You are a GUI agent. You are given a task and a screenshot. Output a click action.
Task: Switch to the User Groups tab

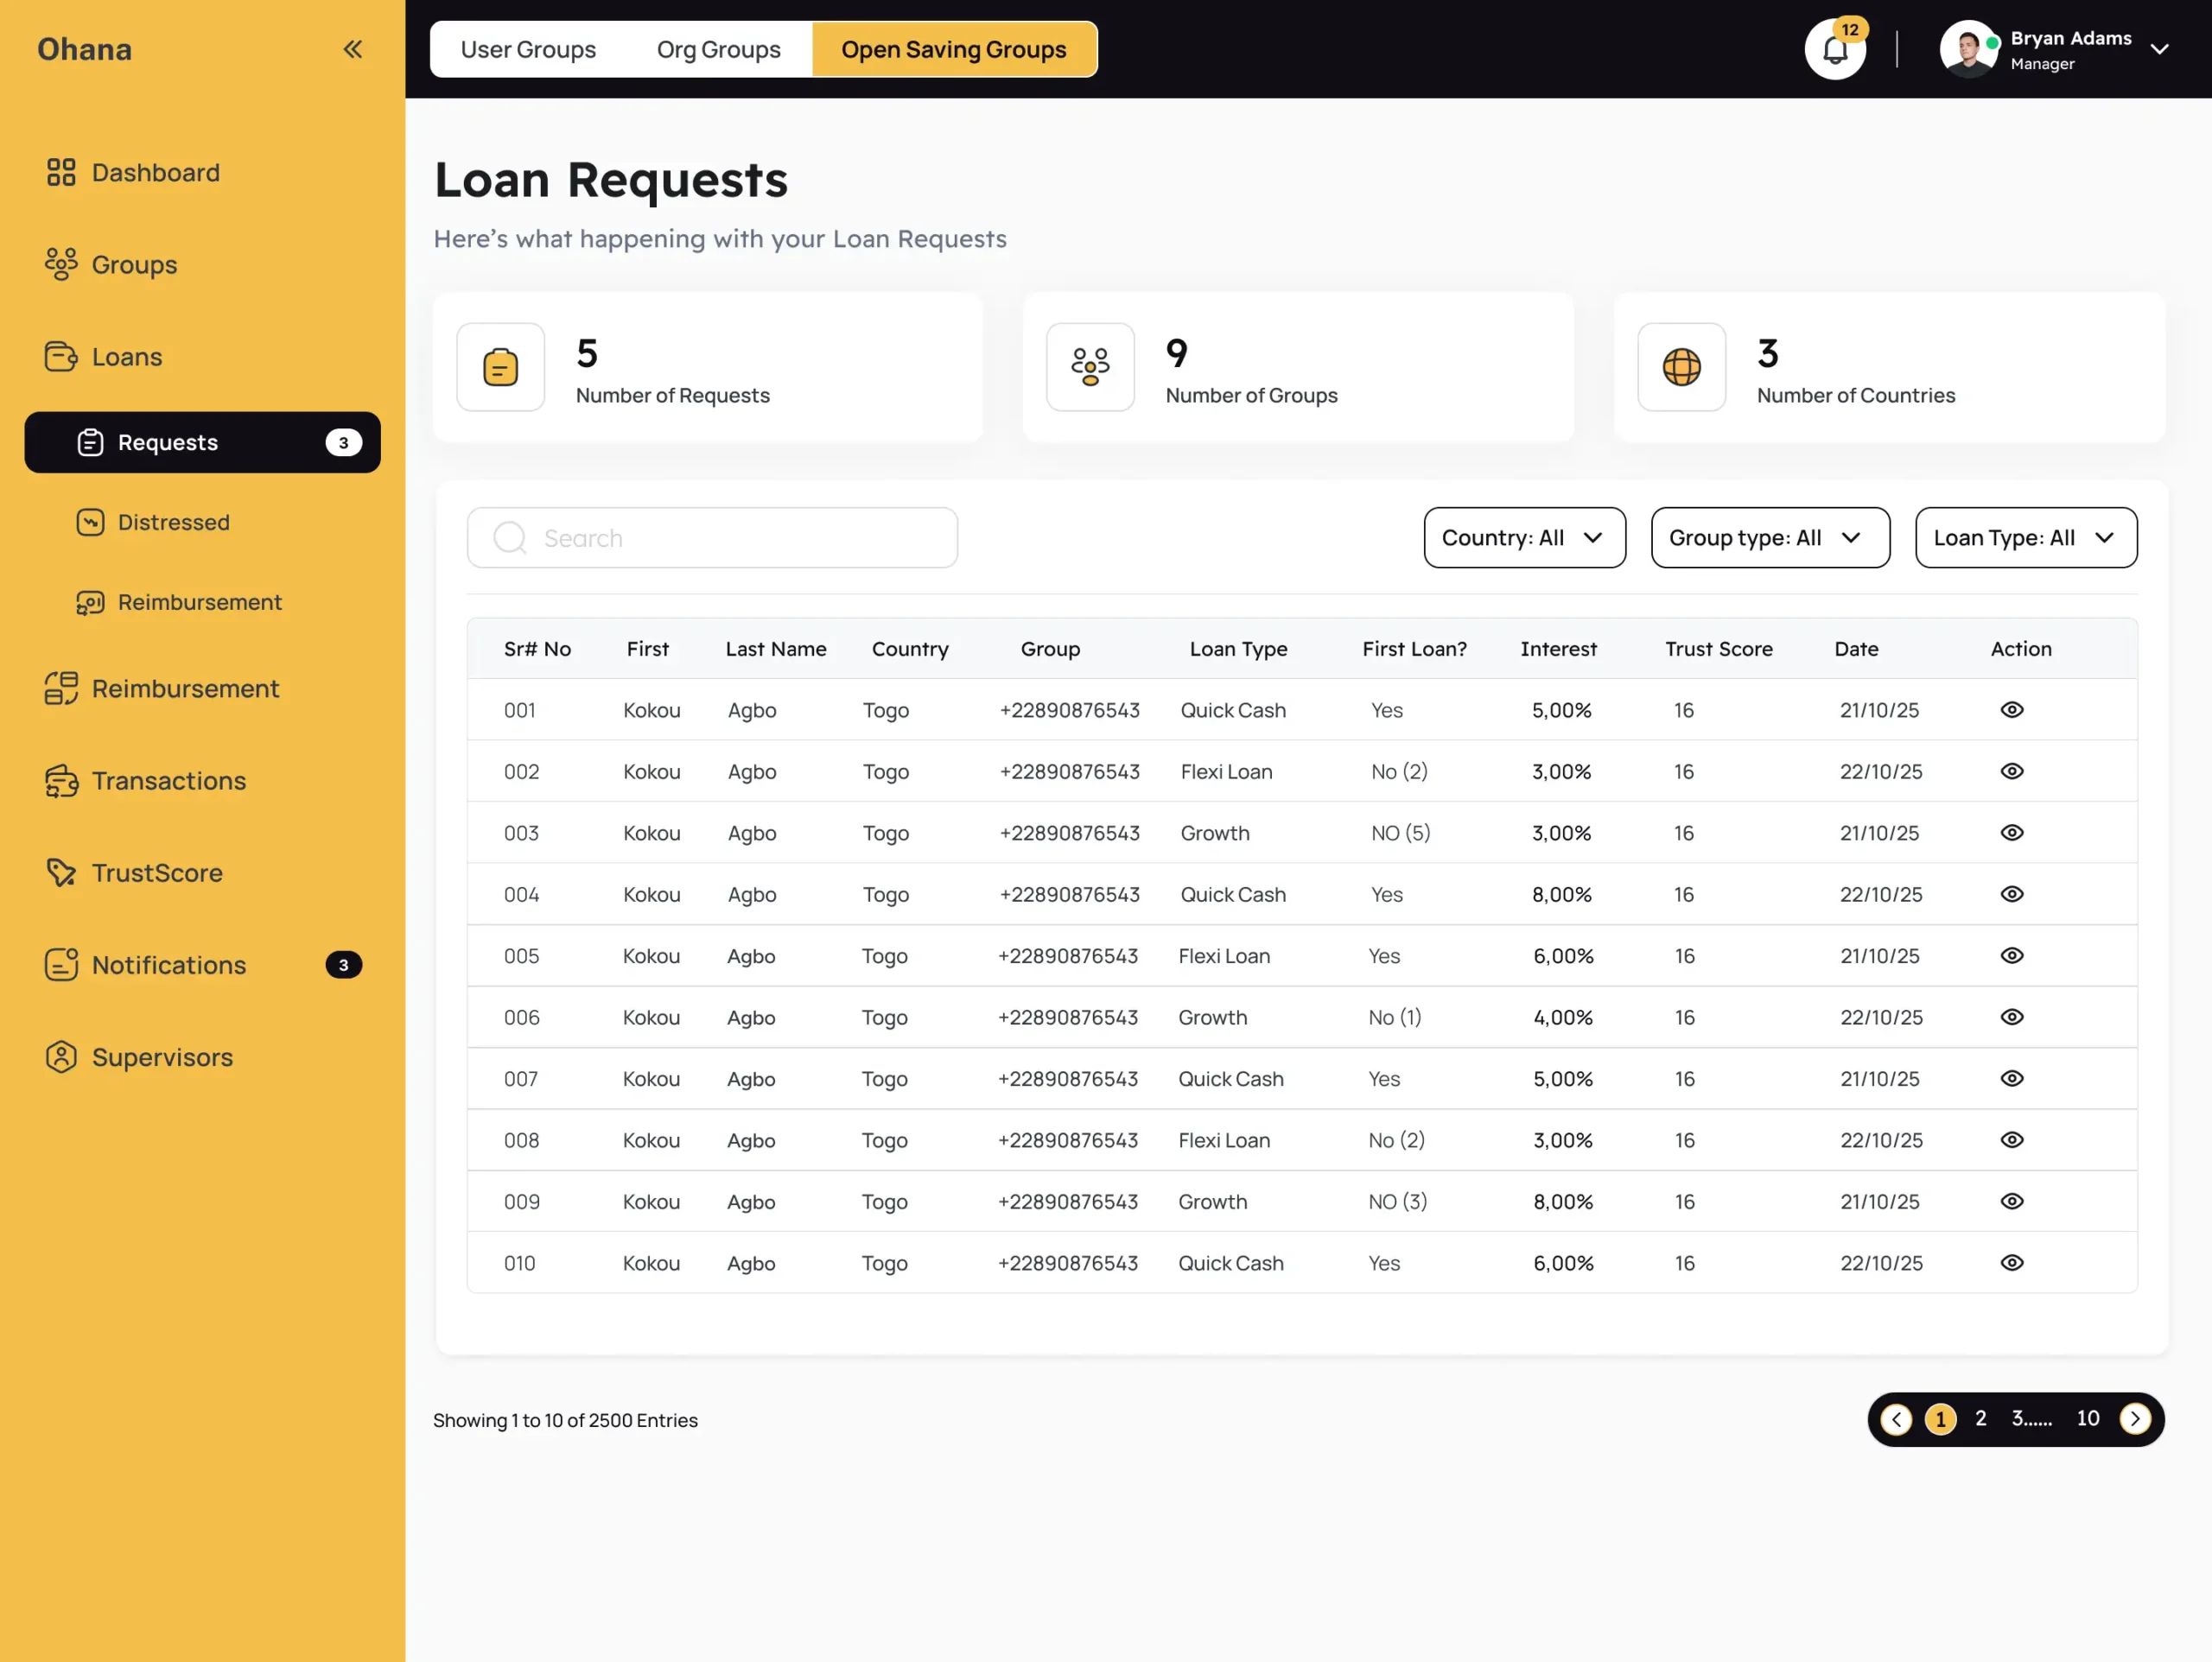click(x=529, y=49)
